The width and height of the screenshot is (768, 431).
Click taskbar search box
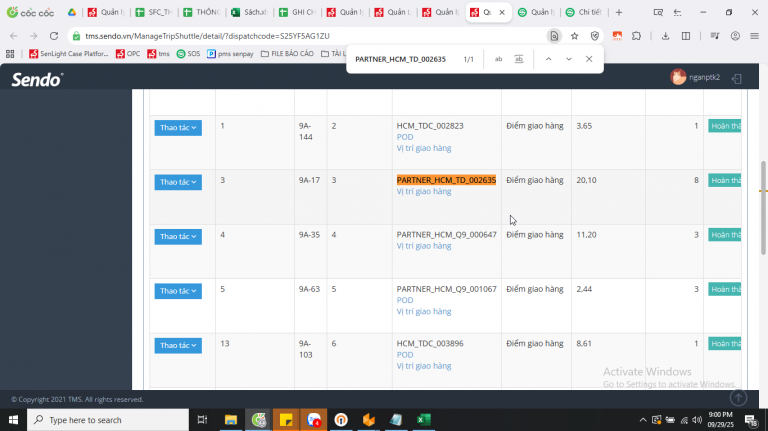[x=108, y=420]
